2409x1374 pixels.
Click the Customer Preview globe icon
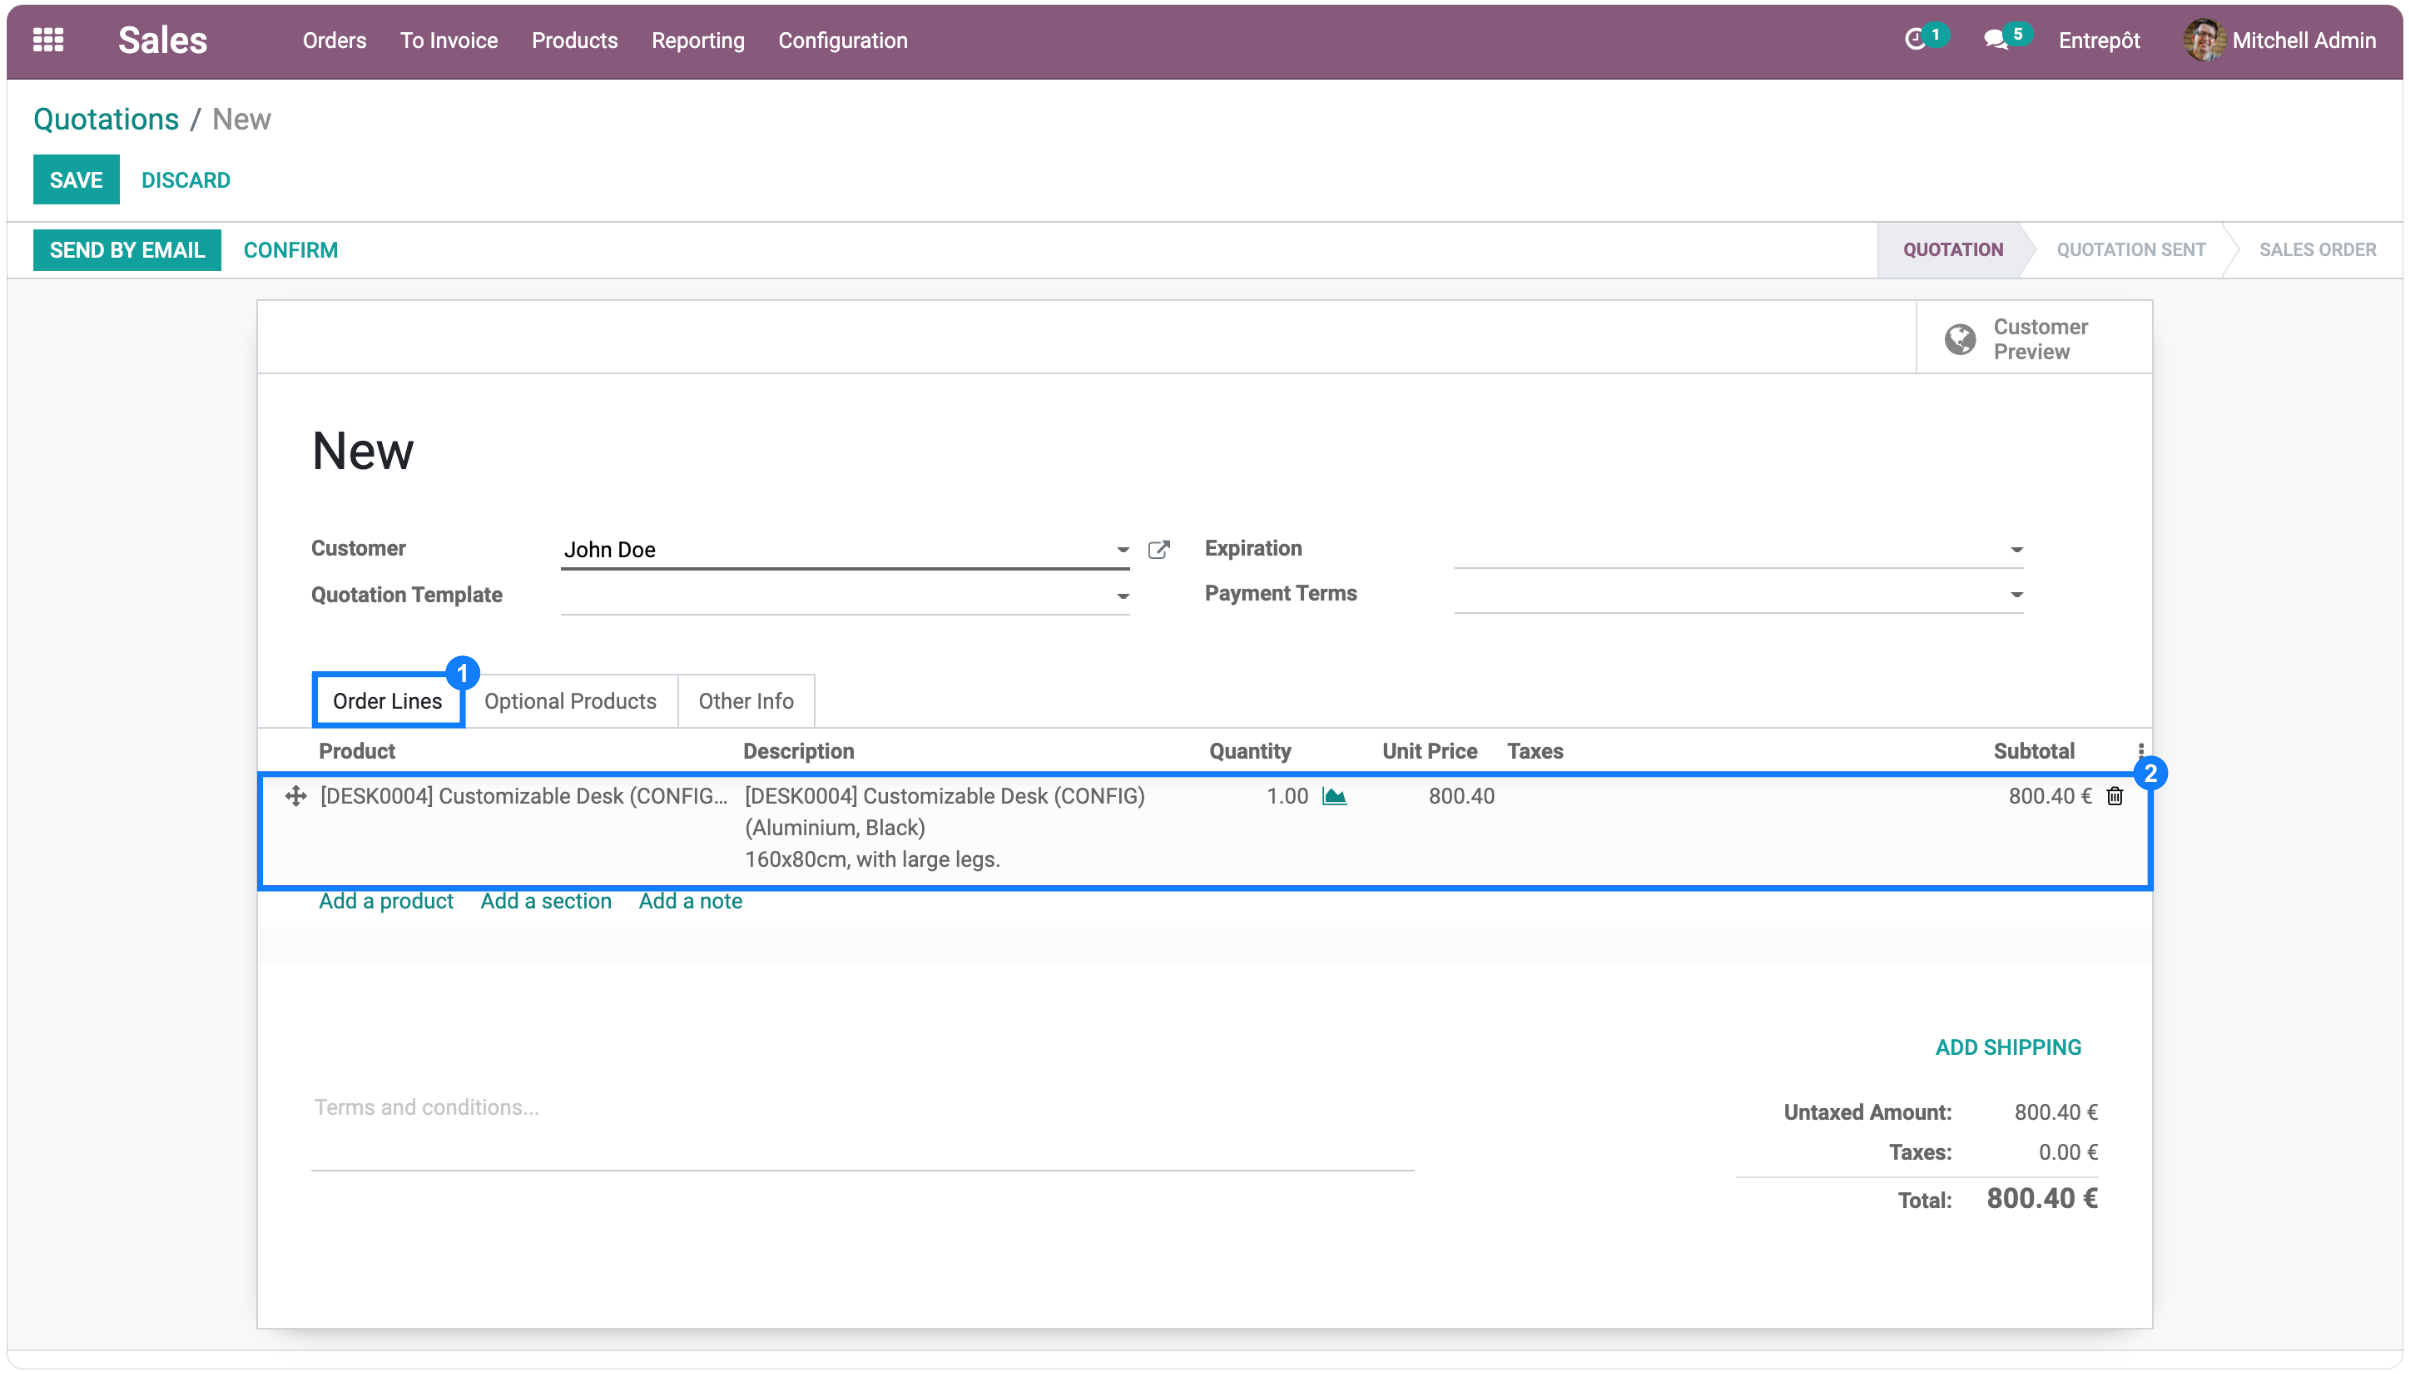click(x=1960, y=339)
